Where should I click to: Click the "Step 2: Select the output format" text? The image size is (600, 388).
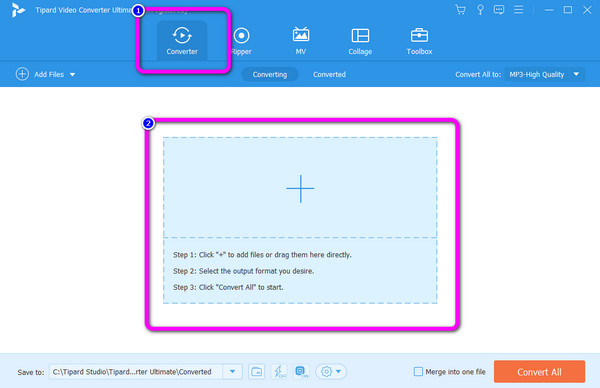243,271
